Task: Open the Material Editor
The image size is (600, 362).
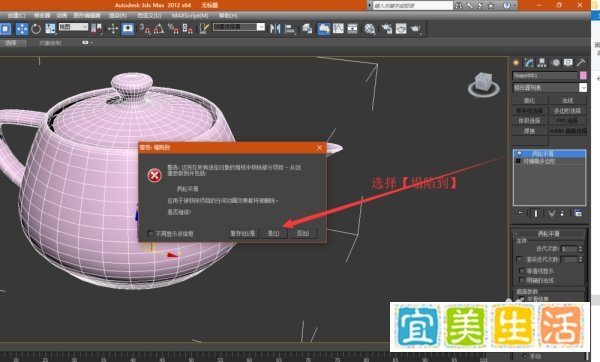Action: pos(370,29)
